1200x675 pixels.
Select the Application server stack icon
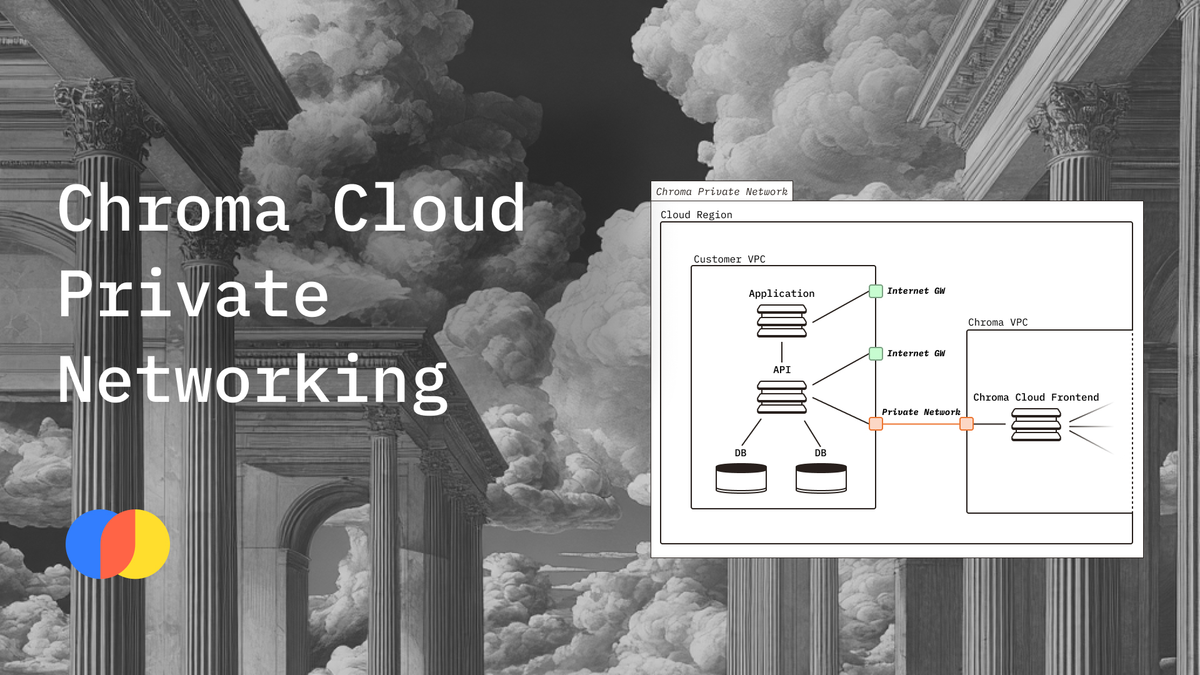pos(781,321)
